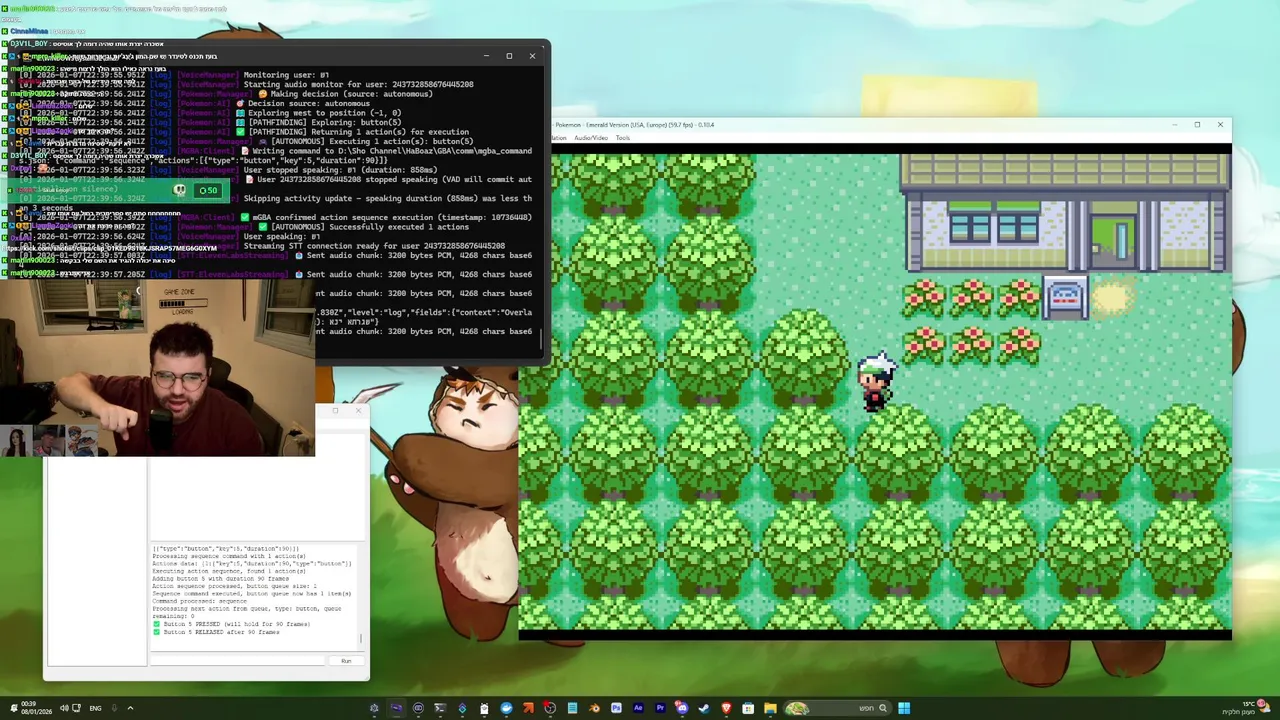Screen dimensions: 1280x720
Task: Open the terminal icon on the taskbar
Action: point(440,708)
